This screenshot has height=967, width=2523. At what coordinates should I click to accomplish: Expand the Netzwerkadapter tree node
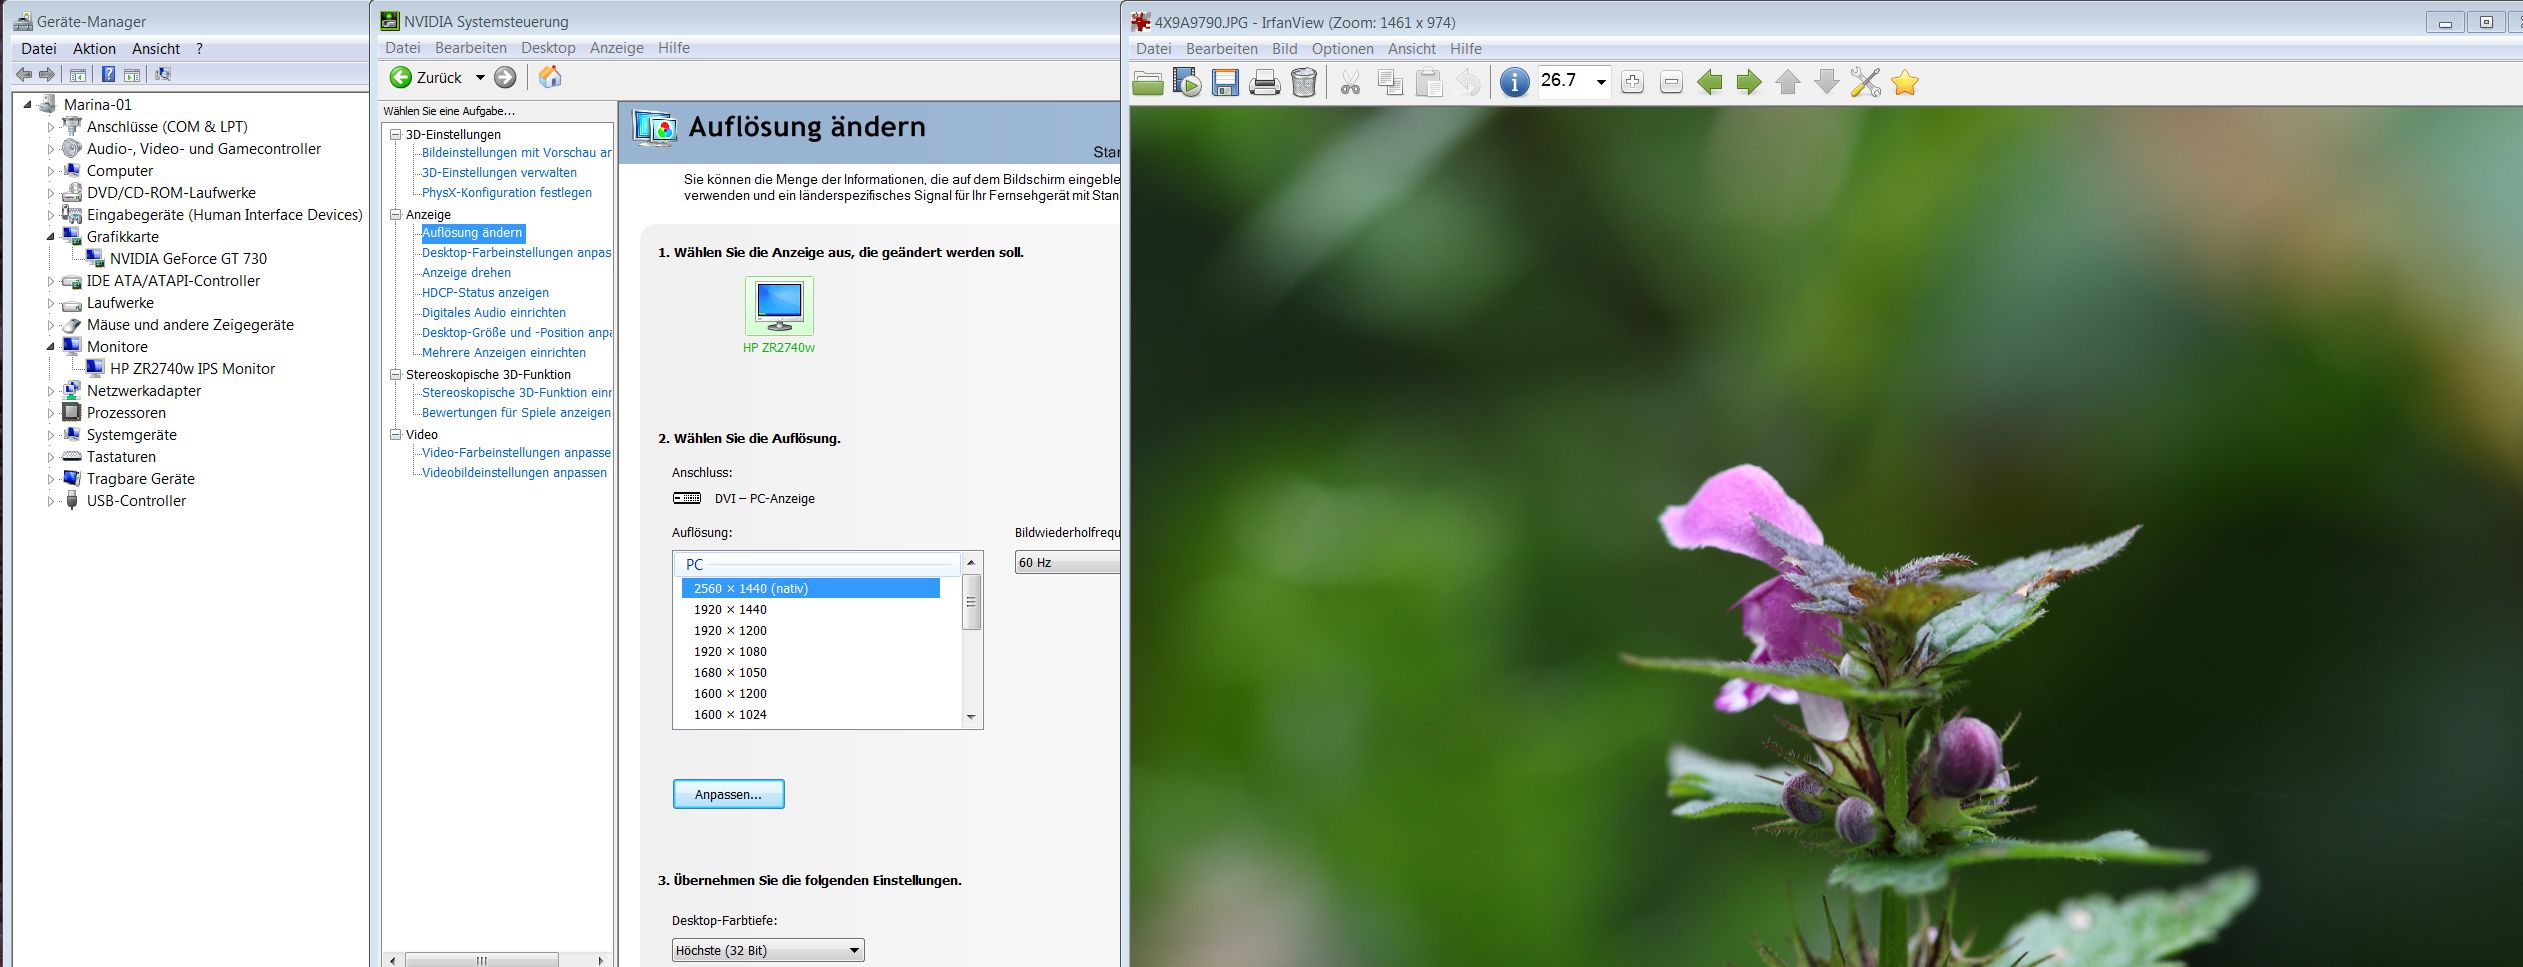(x=51, y=391)
